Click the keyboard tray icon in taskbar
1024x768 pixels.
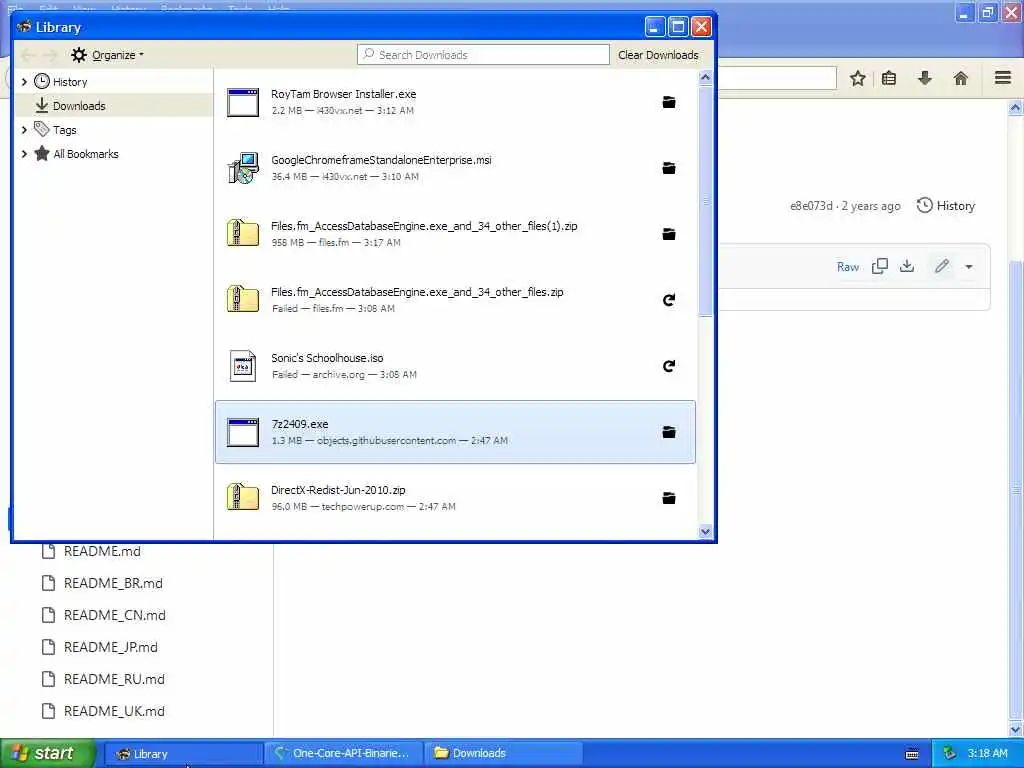tap(912, 754)
